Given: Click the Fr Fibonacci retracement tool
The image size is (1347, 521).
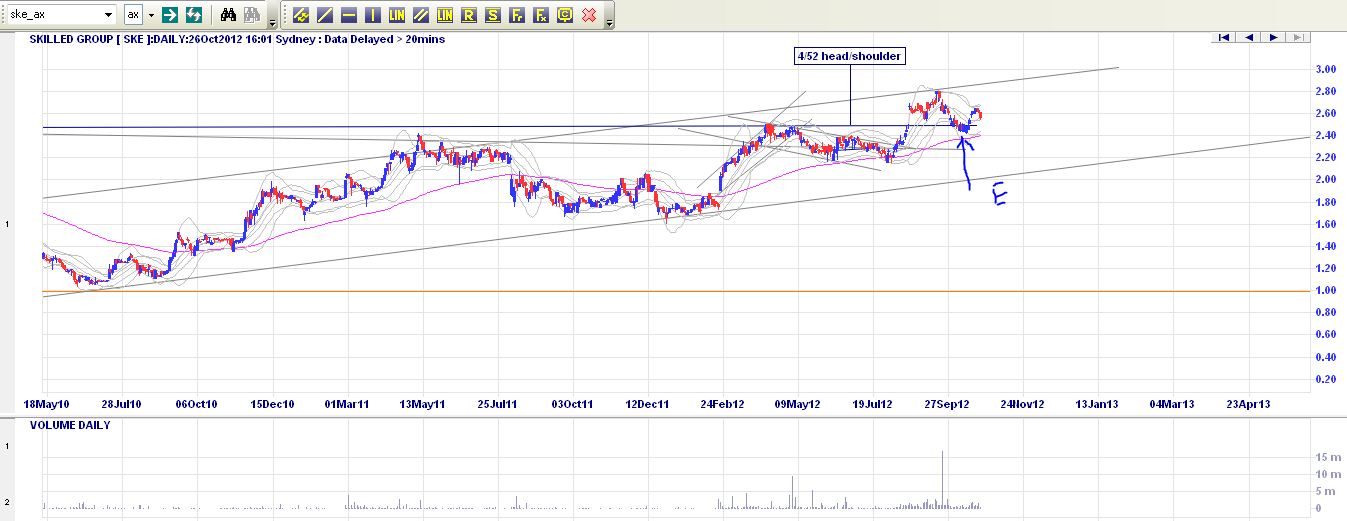Looking at the screenshot, I should pos(517,15).
